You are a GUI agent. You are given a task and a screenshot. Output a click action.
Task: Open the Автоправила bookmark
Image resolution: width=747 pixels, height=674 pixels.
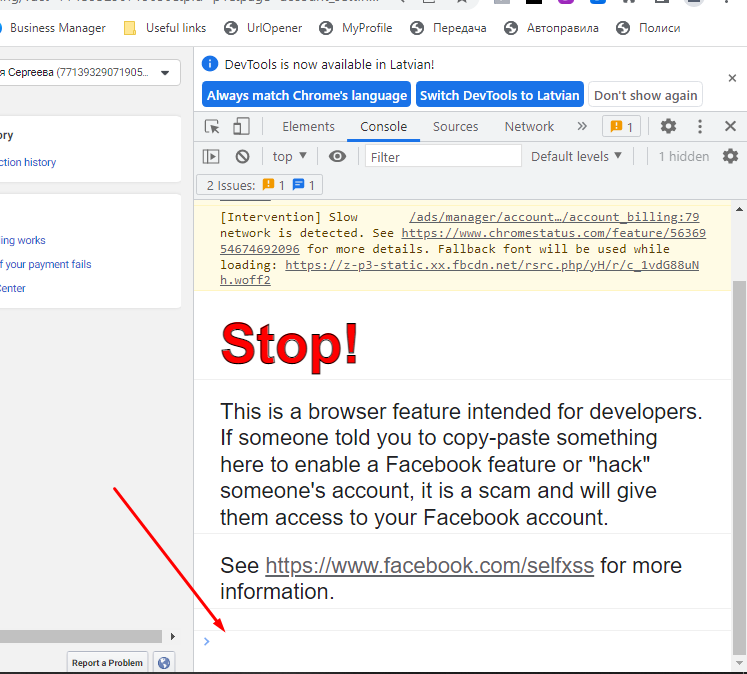click(x=551, y=28)
